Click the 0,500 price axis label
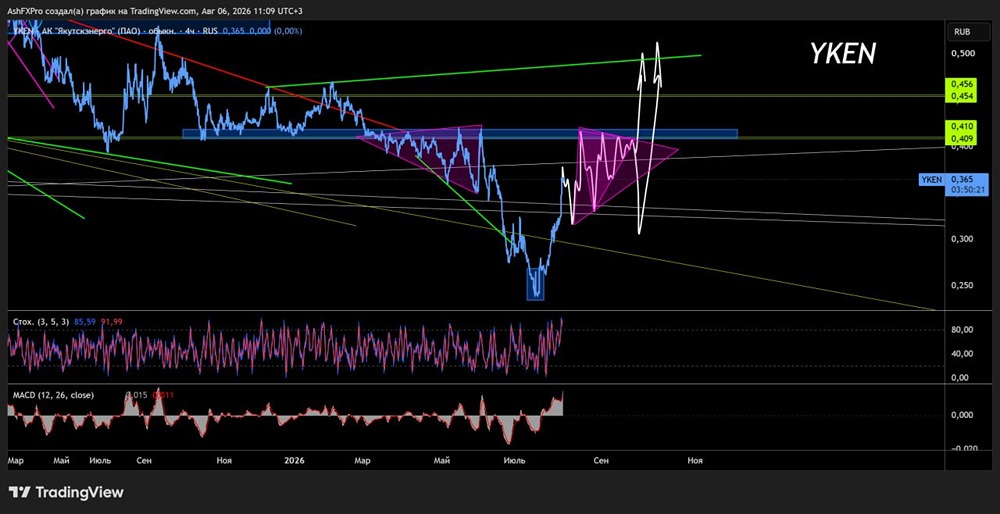This screenshot has height=514, width=1000. 962,54
